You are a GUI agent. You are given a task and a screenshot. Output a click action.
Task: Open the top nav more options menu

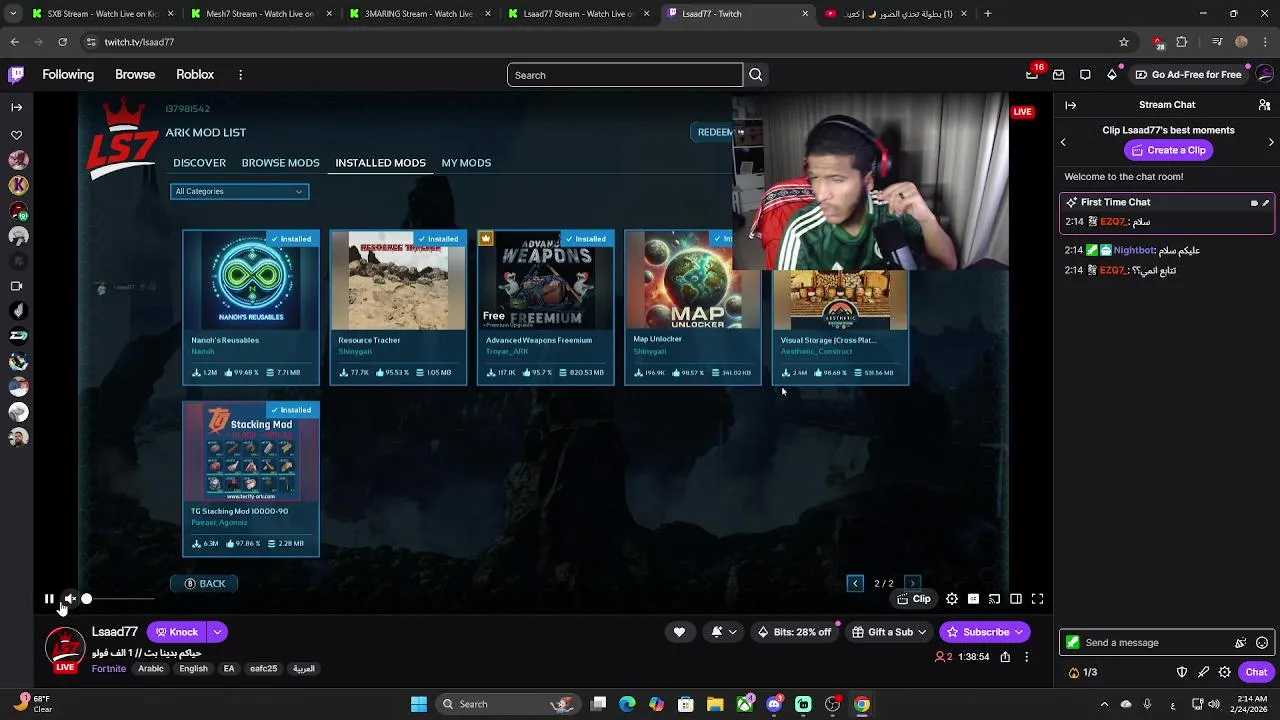click(x=240, y=75)
